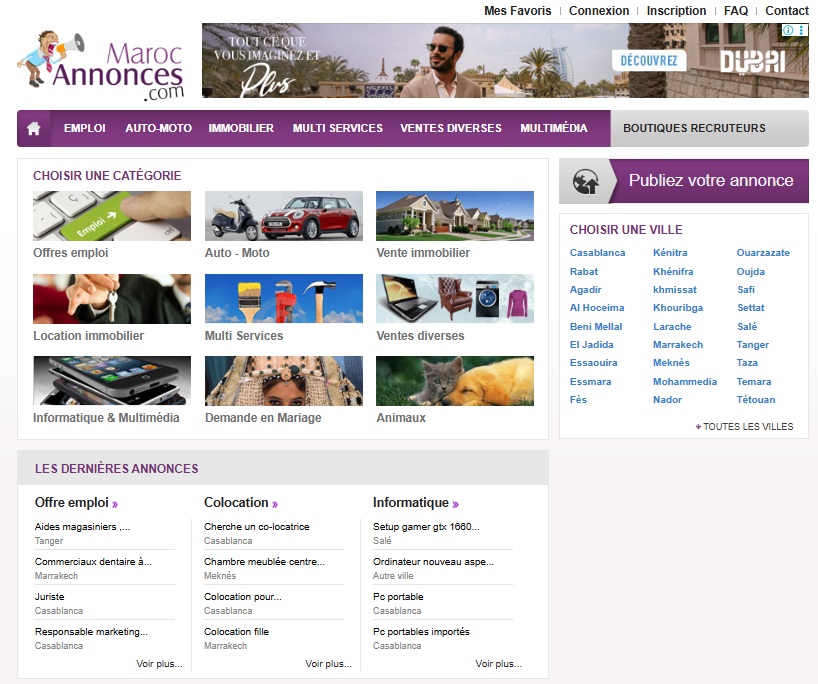This screenshot has height=684, width=818.
Task: Open the FAQ link
Action: 736,11
